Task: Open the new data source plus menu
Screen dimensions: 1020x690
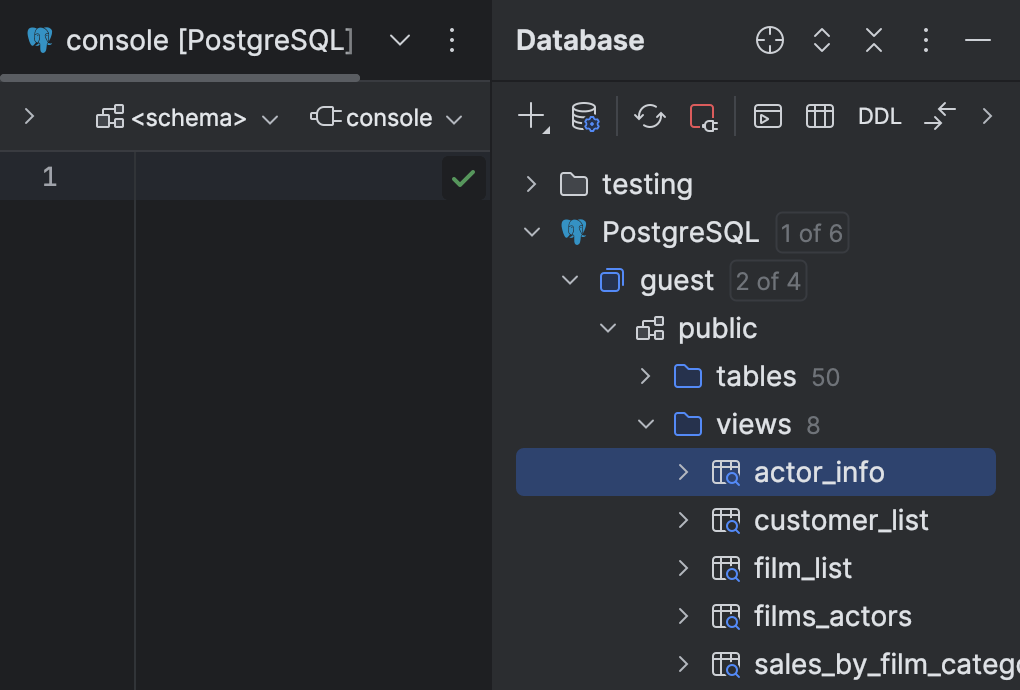Action: [x=530, y=116]
